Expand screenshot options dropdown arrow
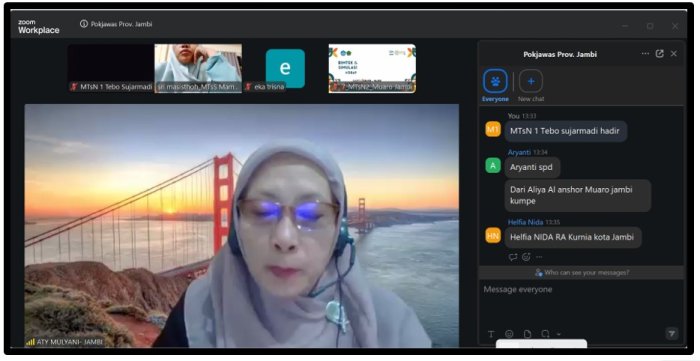Viewport: 700px width, 361px height. coord(558,334)
